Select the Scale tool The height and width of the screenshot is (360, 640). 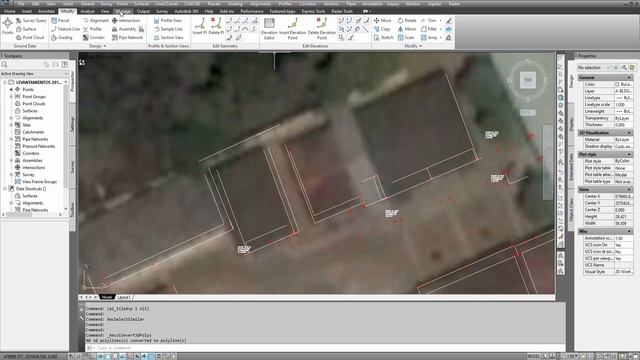[x=406, y=38]
